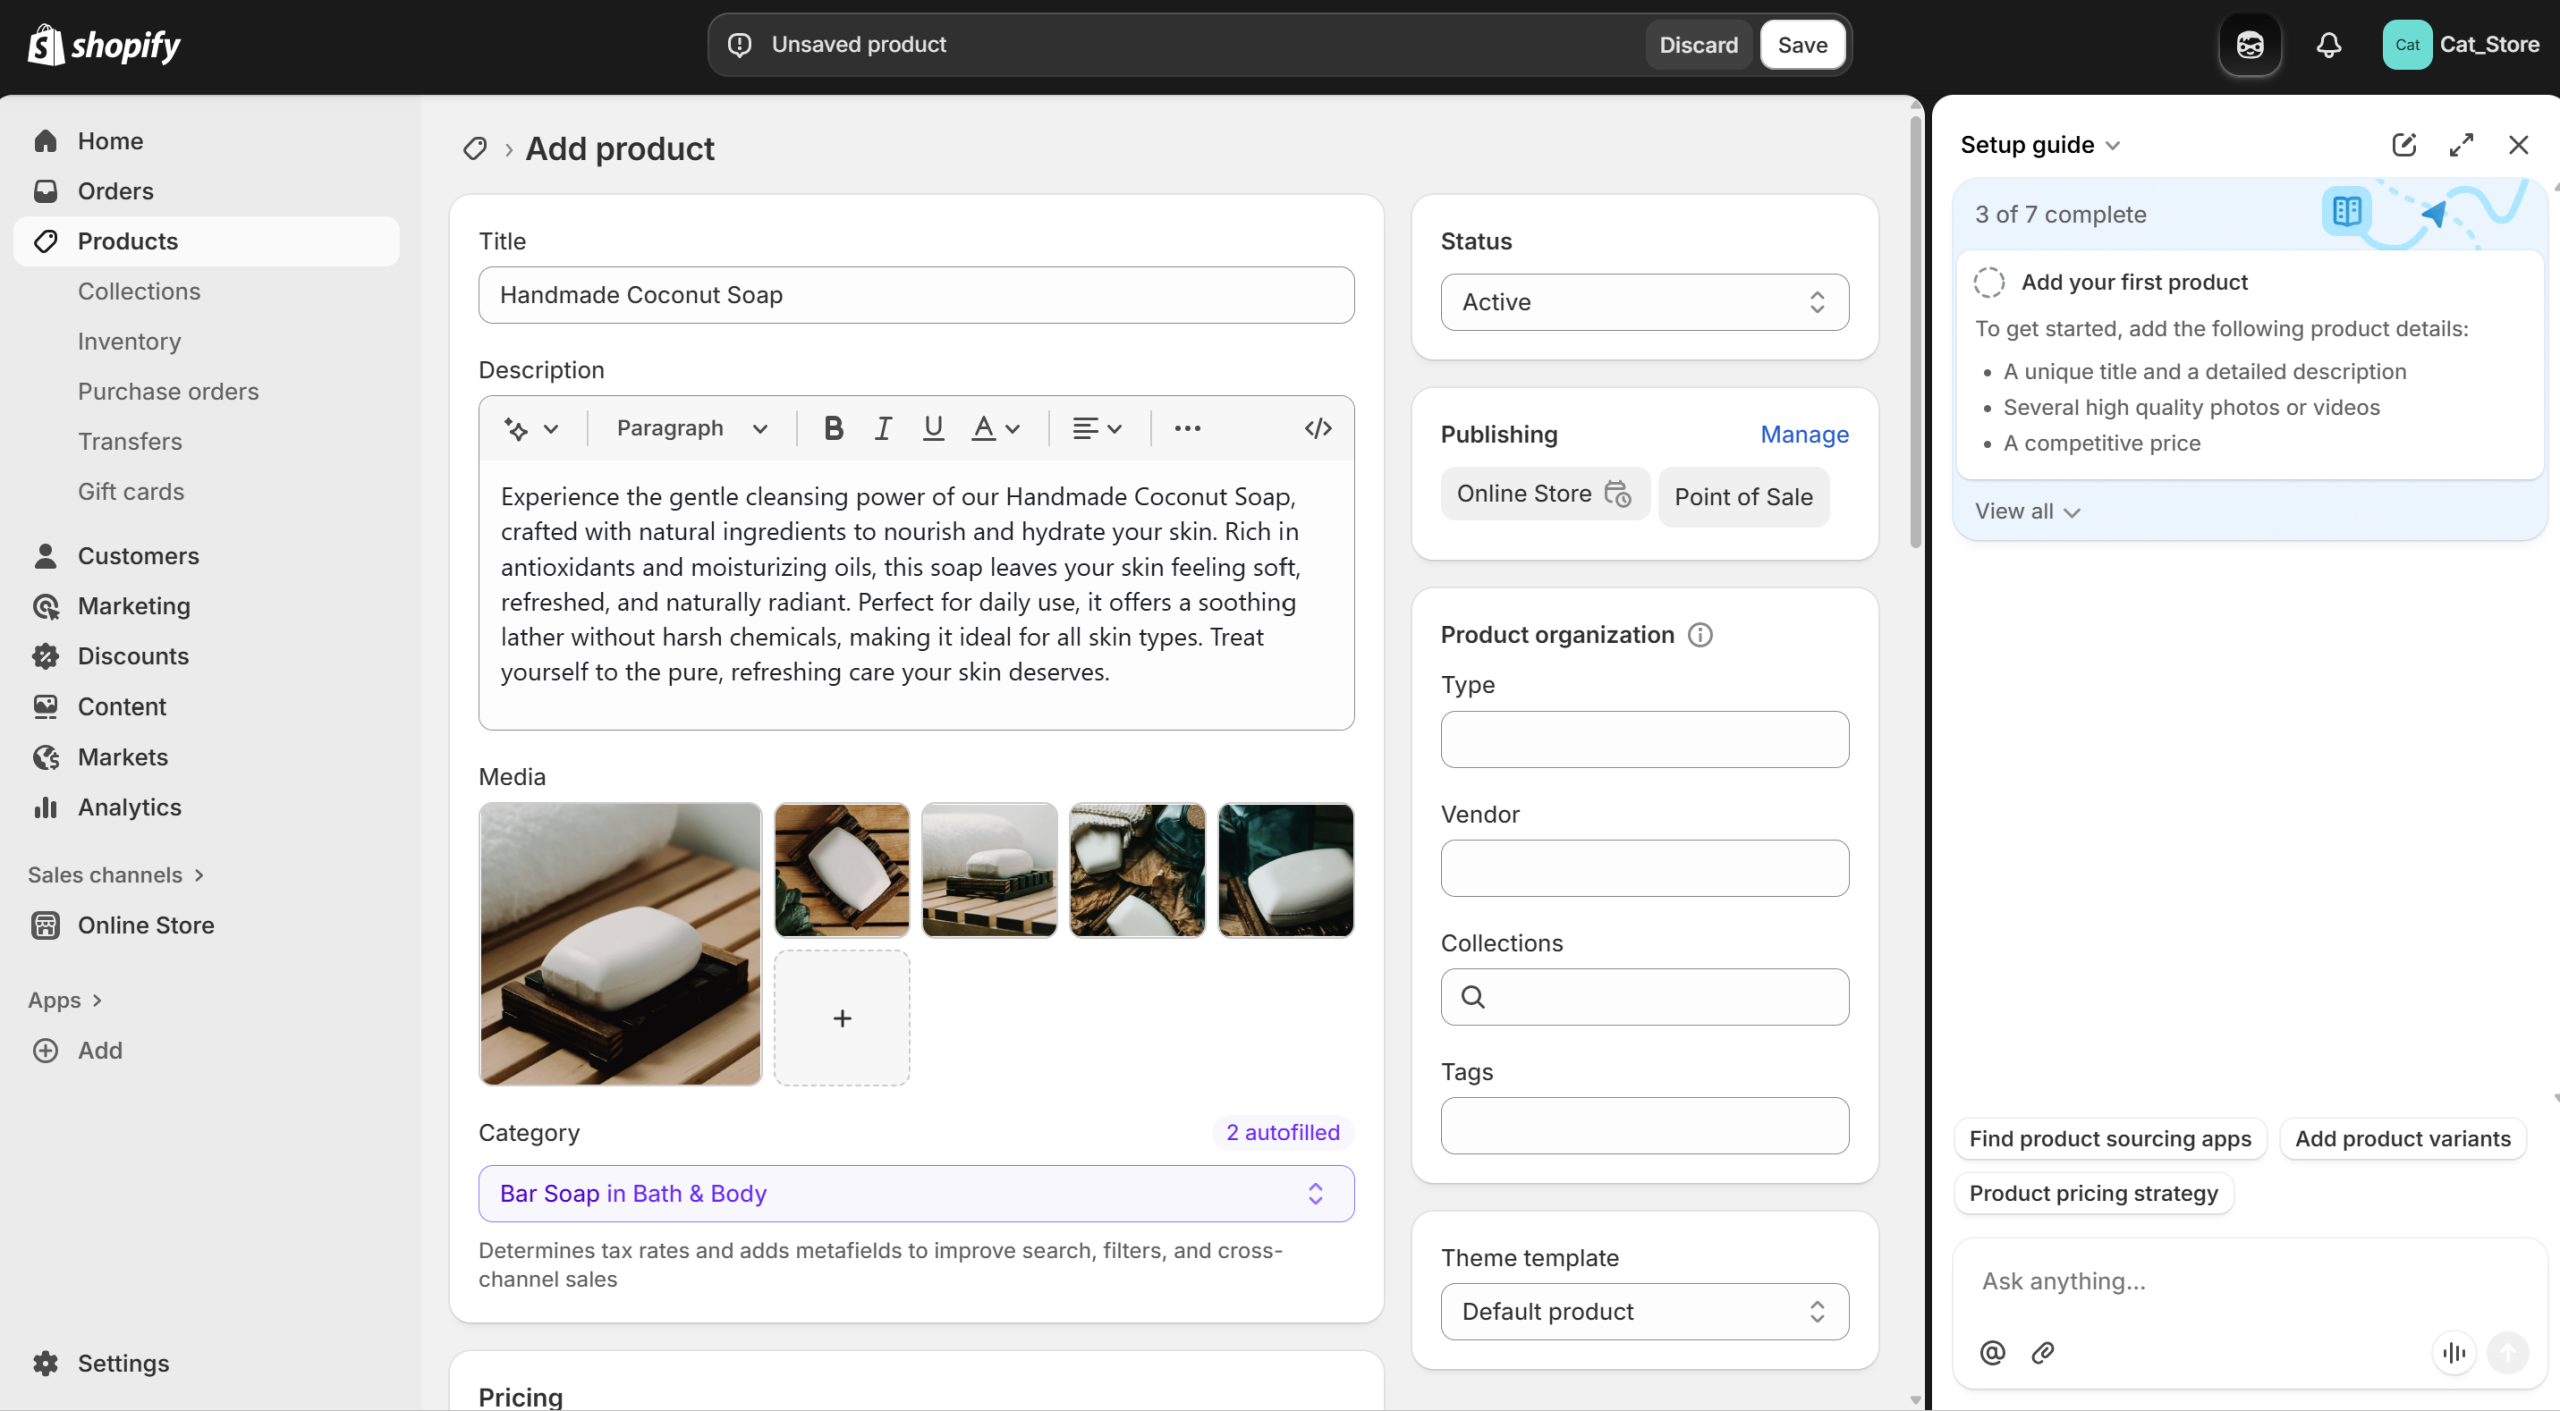Click the Sidekick assistant icon
Screen dimensions: 2560x1411
click(2250, 45)
